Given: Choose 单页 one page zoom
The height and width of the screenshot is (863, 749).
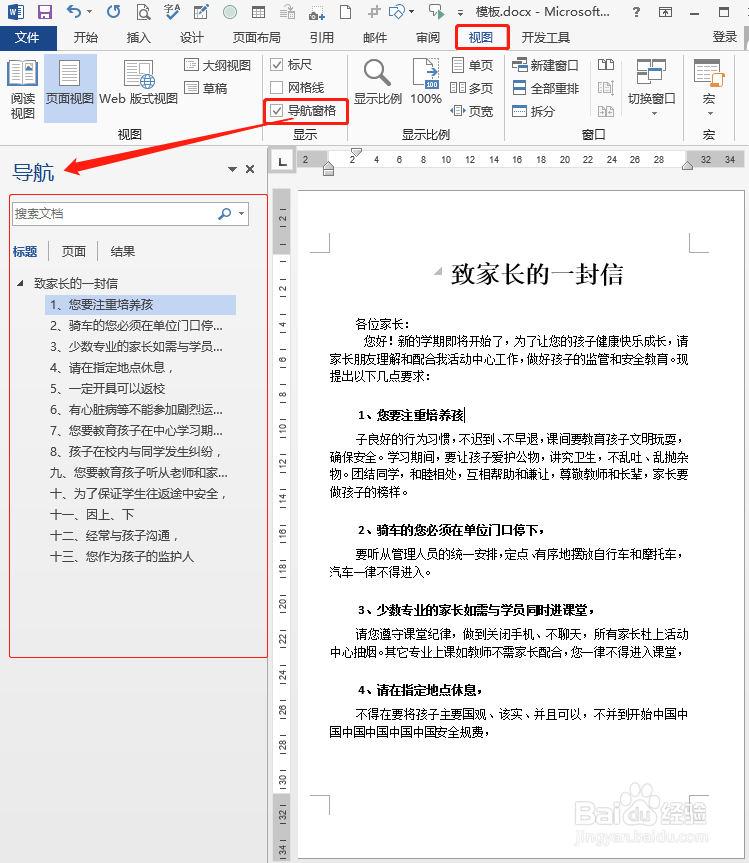Looking at the screenshot, I should tap(472, 65).
